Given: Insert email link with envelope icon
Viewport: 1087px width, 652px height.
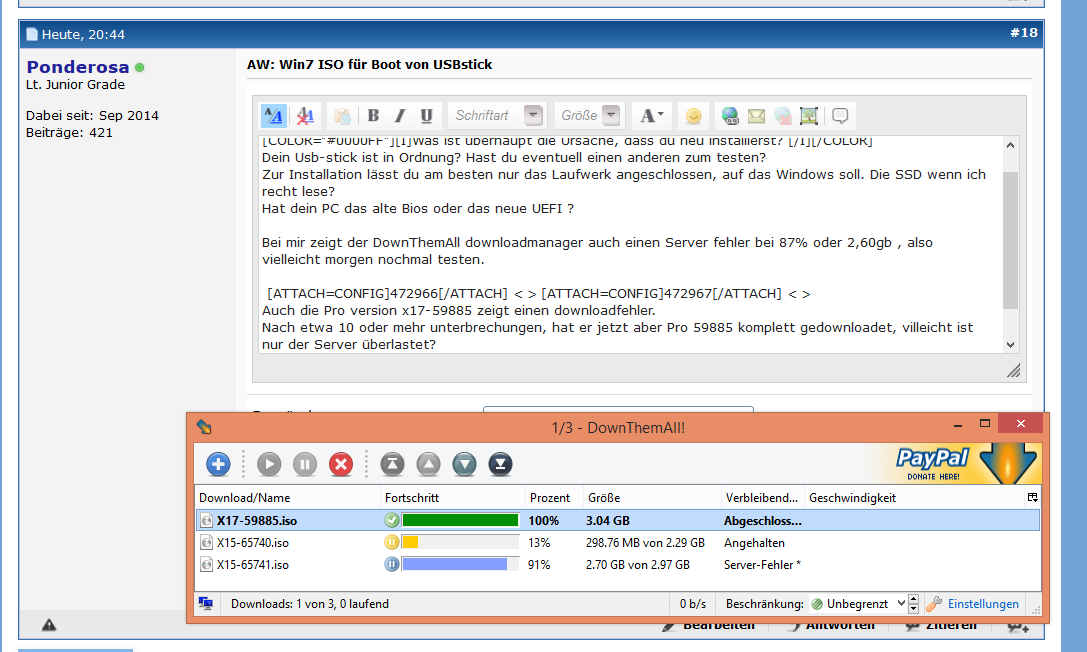Looking at the screenshot, I should click(x=756, y=116).
